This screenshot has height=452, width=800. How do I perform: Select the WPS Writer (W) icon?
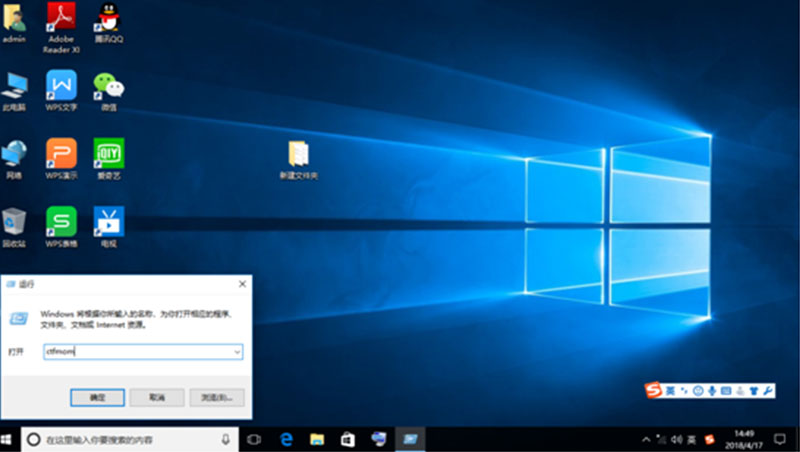[x=61, y=86]
